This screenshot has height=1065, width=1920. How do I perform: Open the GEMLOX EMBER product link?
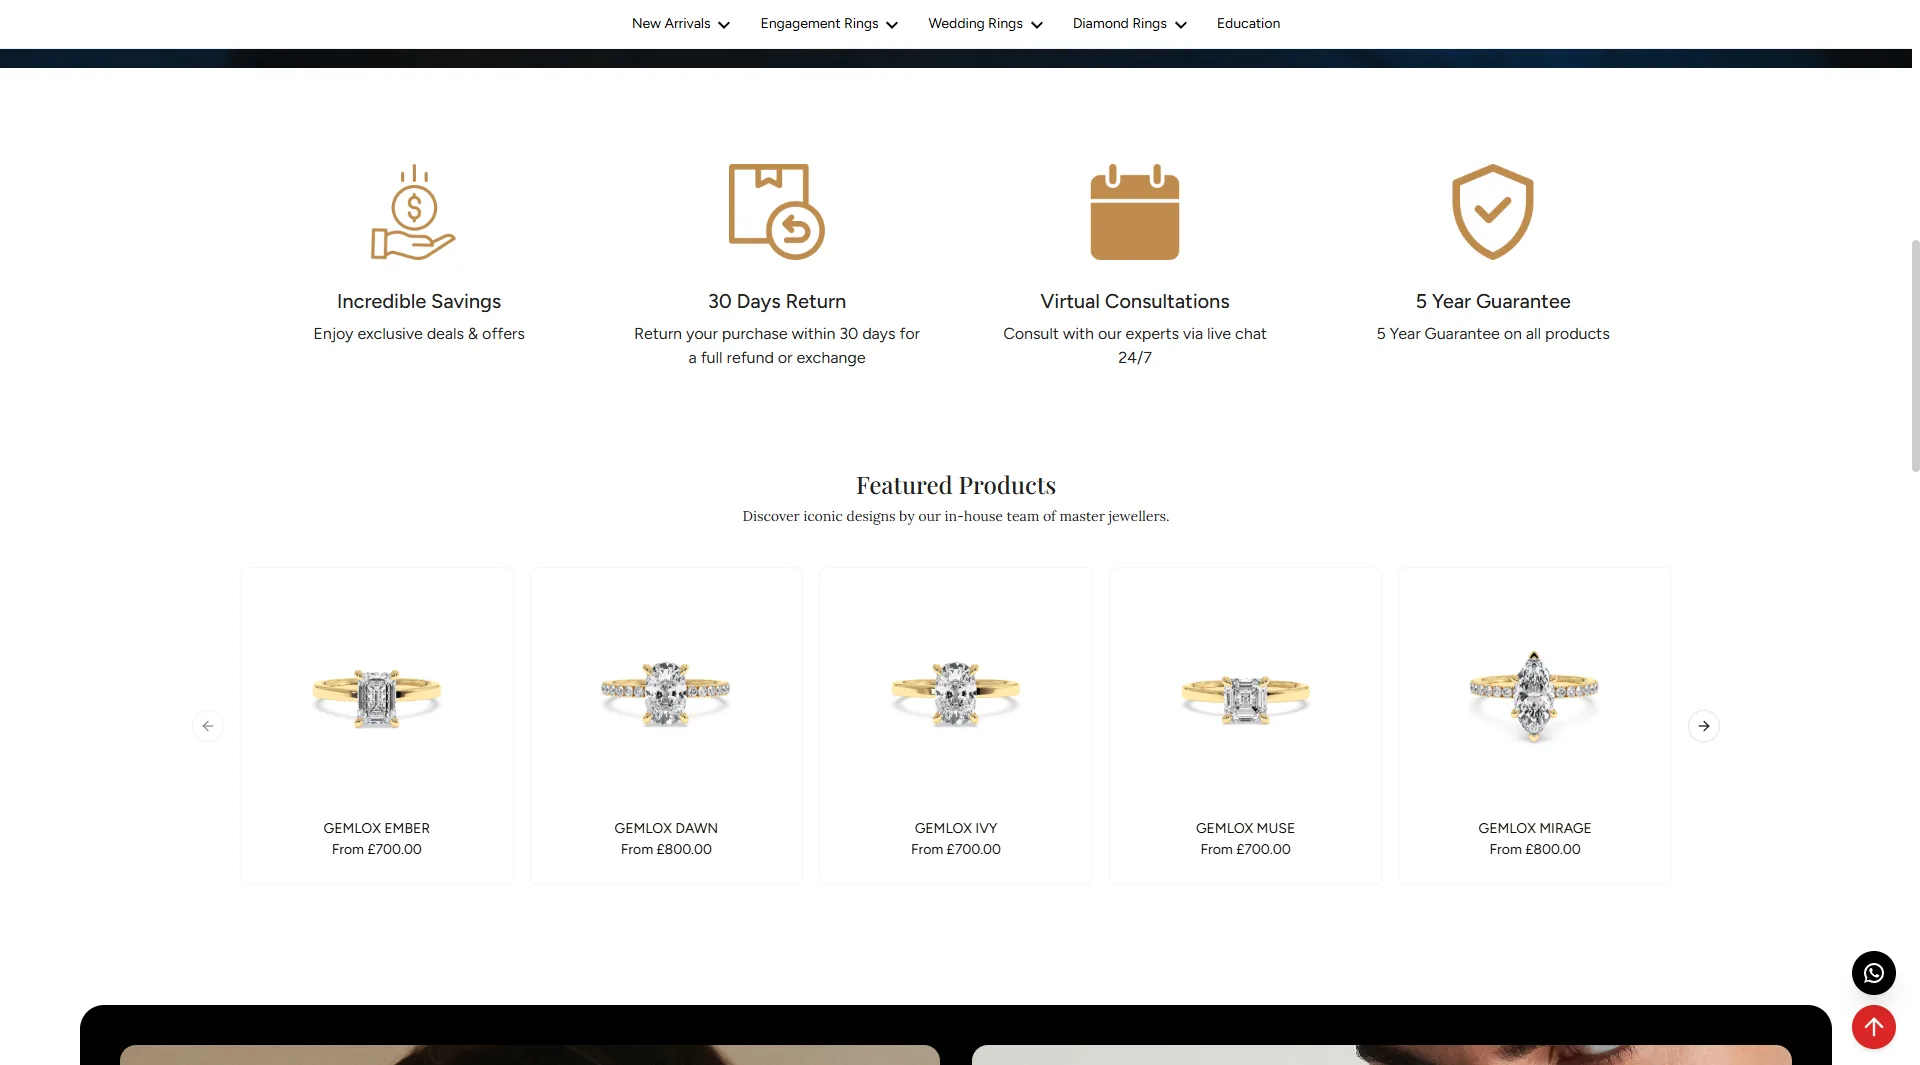tap(376, 828)
